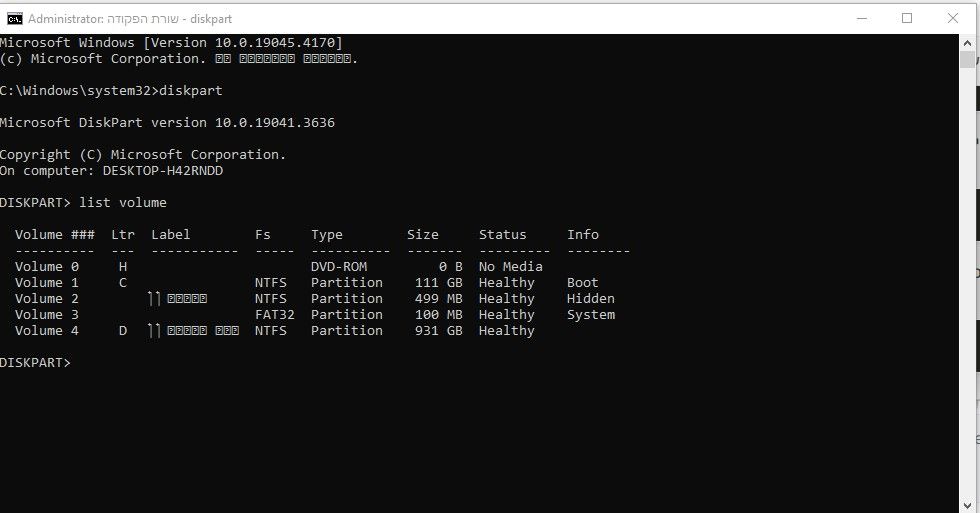Screen dimensions: 980x513
Task: Click drive letter 'C' for Volume 1
Action: click(123, 282)
